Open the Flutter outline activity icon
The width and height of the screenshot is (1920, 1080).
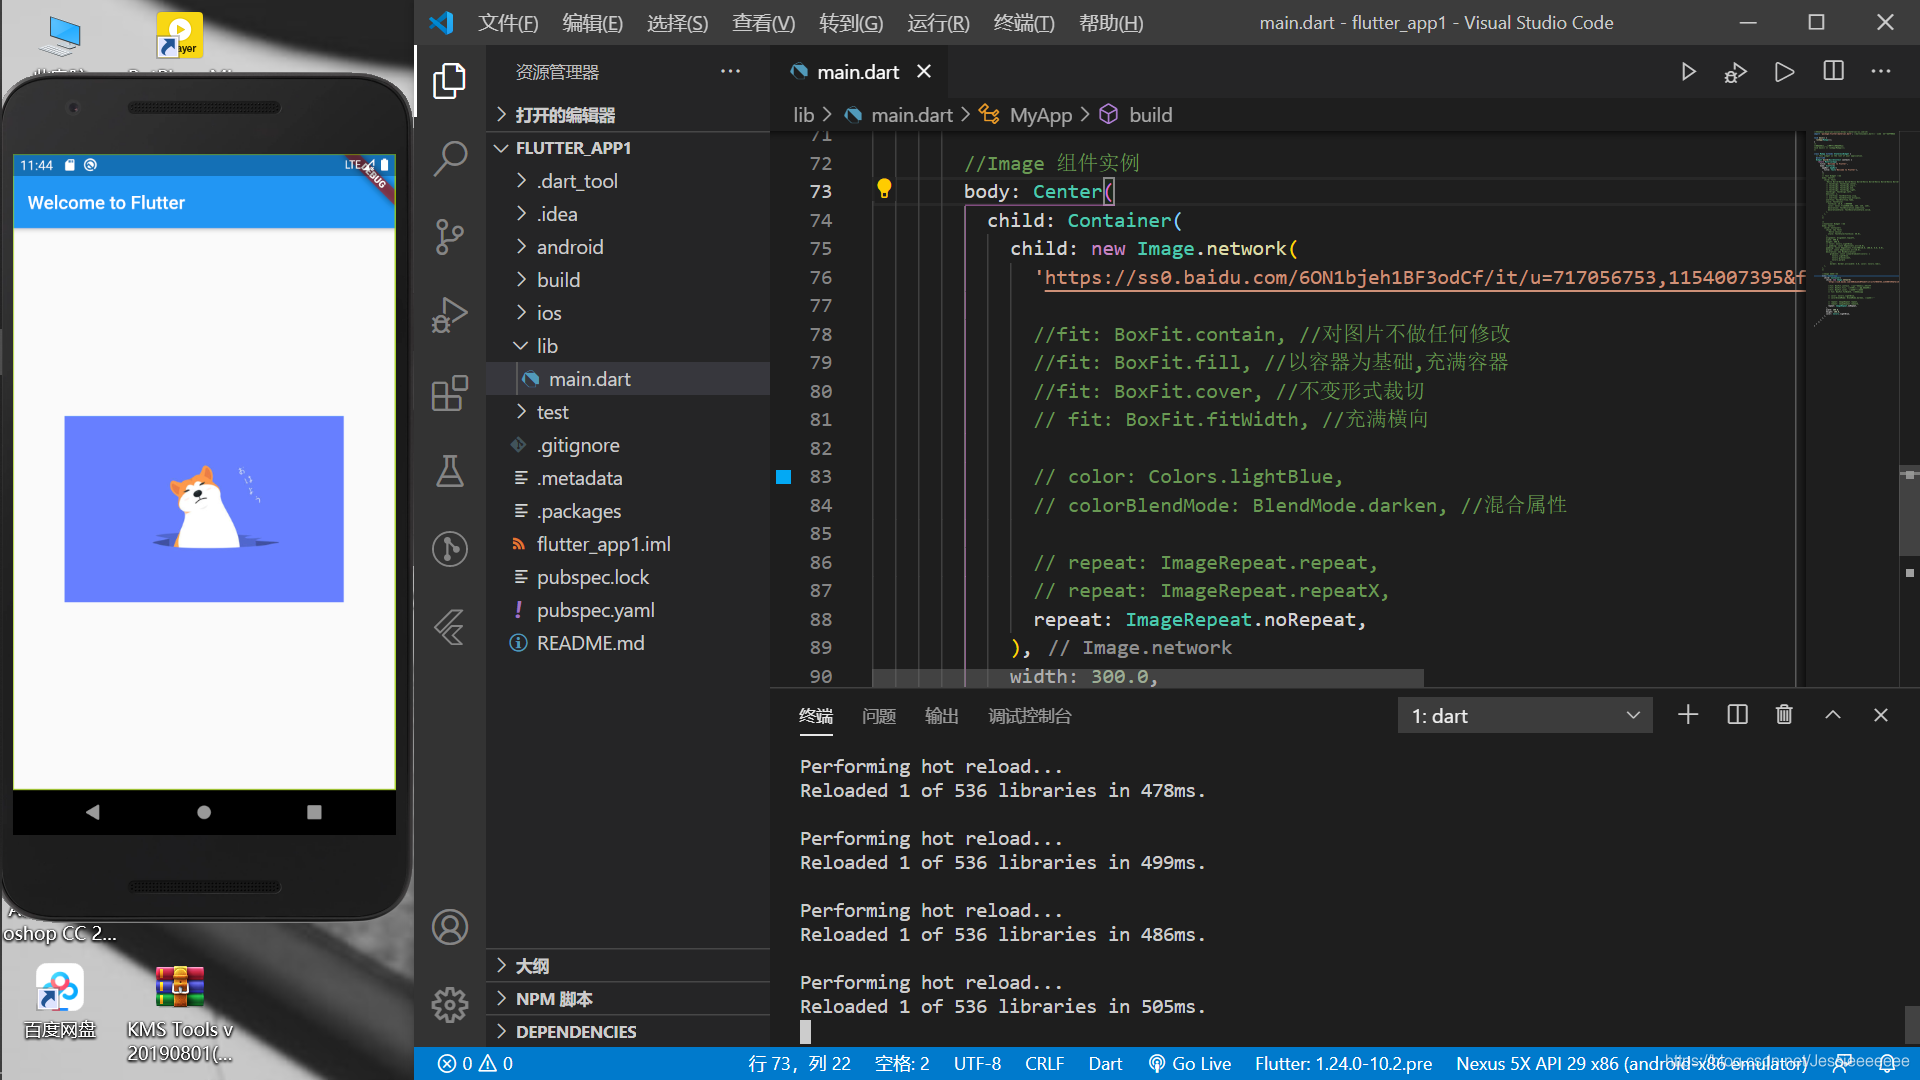tap(450, 627)
